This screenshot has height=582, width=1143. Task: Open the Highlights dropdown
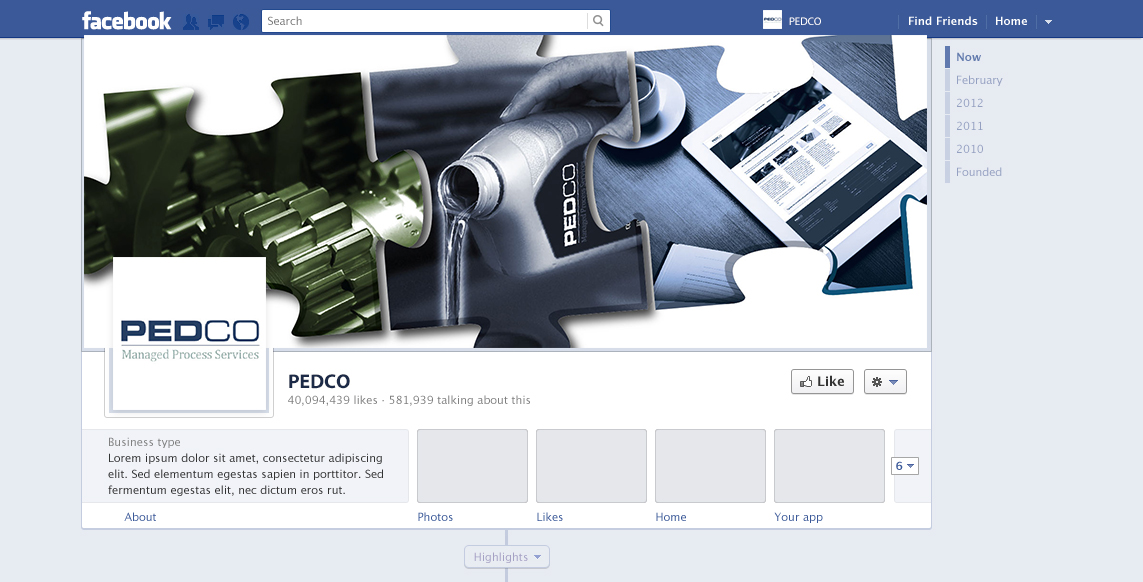pos(507,556)
